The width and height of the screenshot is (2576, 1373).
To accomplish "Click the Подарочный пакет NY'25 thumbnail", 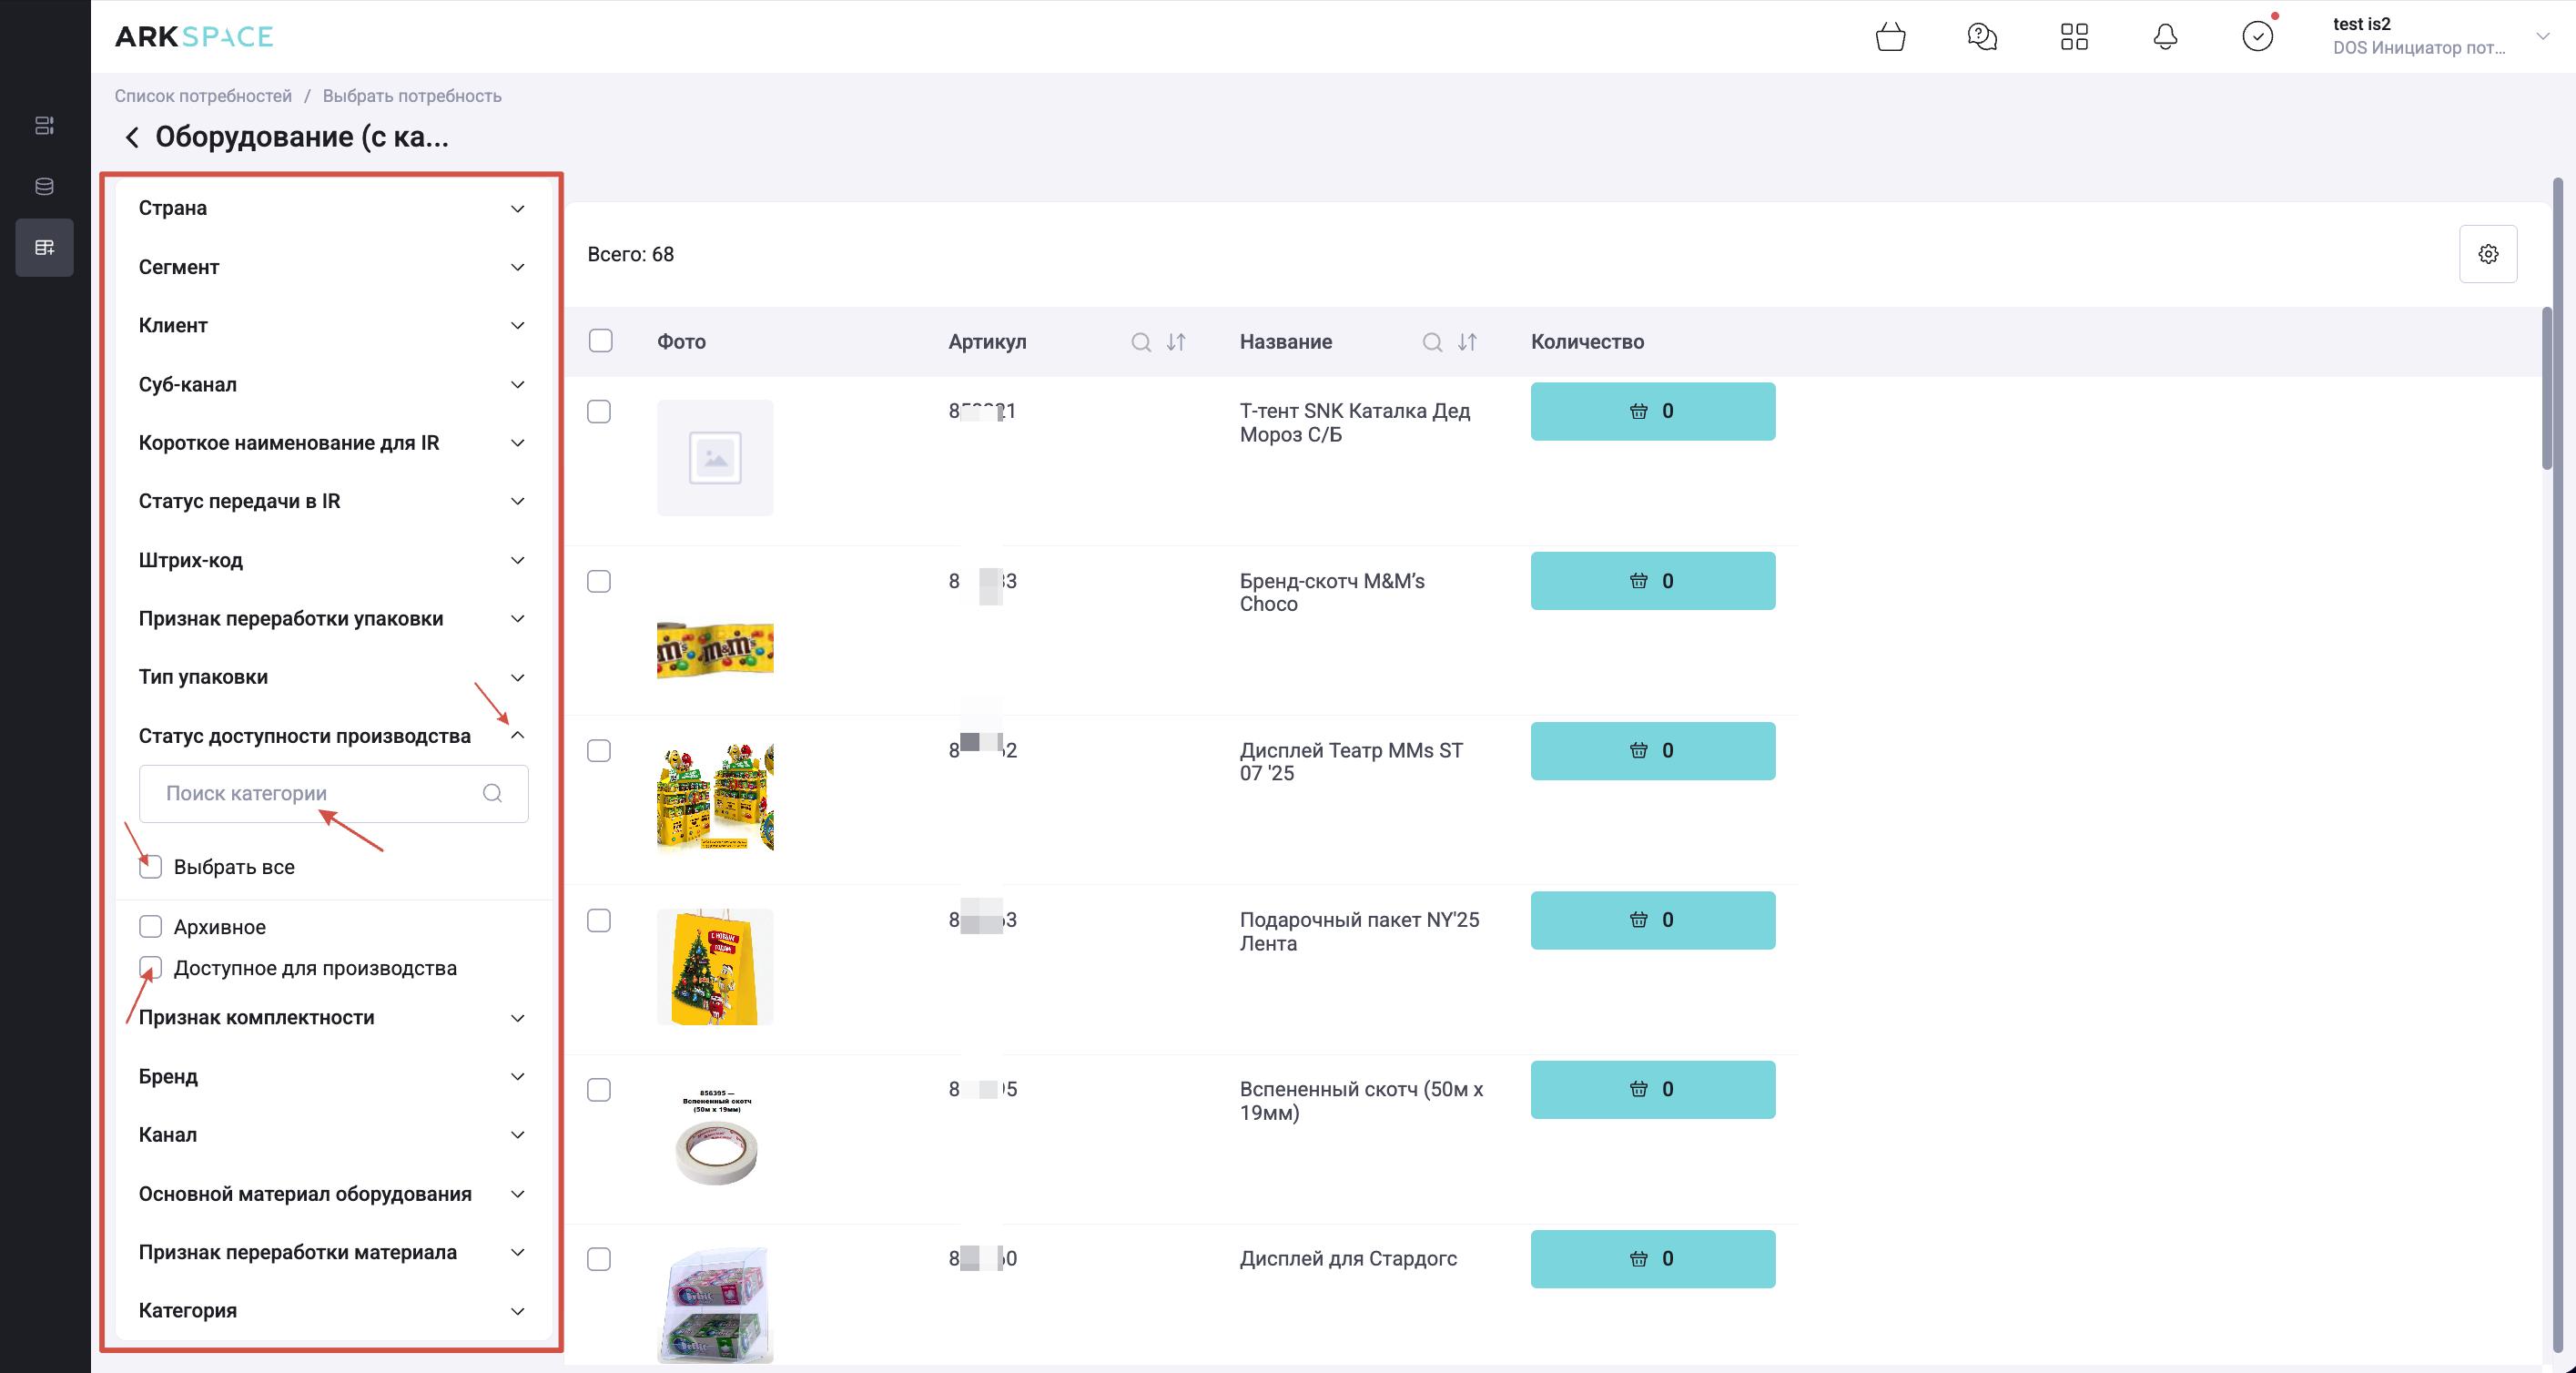I will (x=715, y=966).
